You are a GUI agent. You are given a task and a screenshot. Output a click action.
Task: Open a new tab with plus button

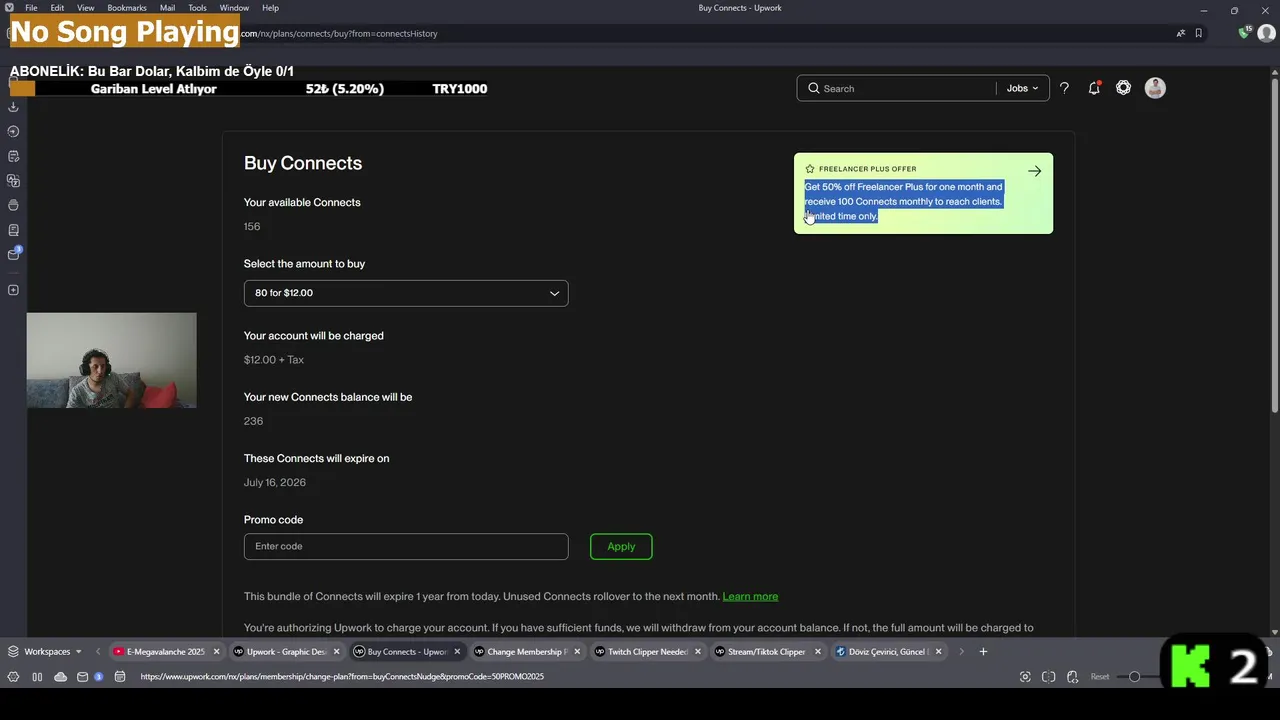983,652
